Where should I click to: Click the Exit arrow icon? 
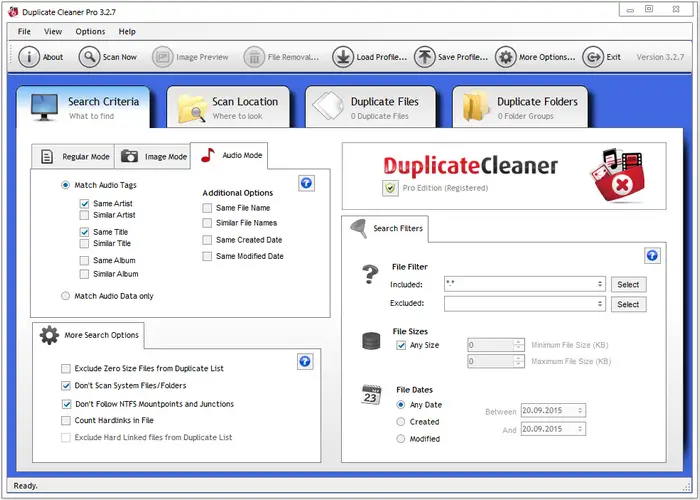593,57
